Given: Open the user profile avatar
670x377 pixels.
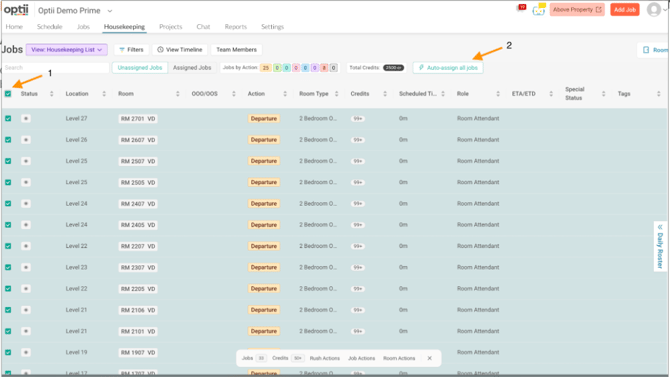Looking at the screenshot, I should 654,9.
